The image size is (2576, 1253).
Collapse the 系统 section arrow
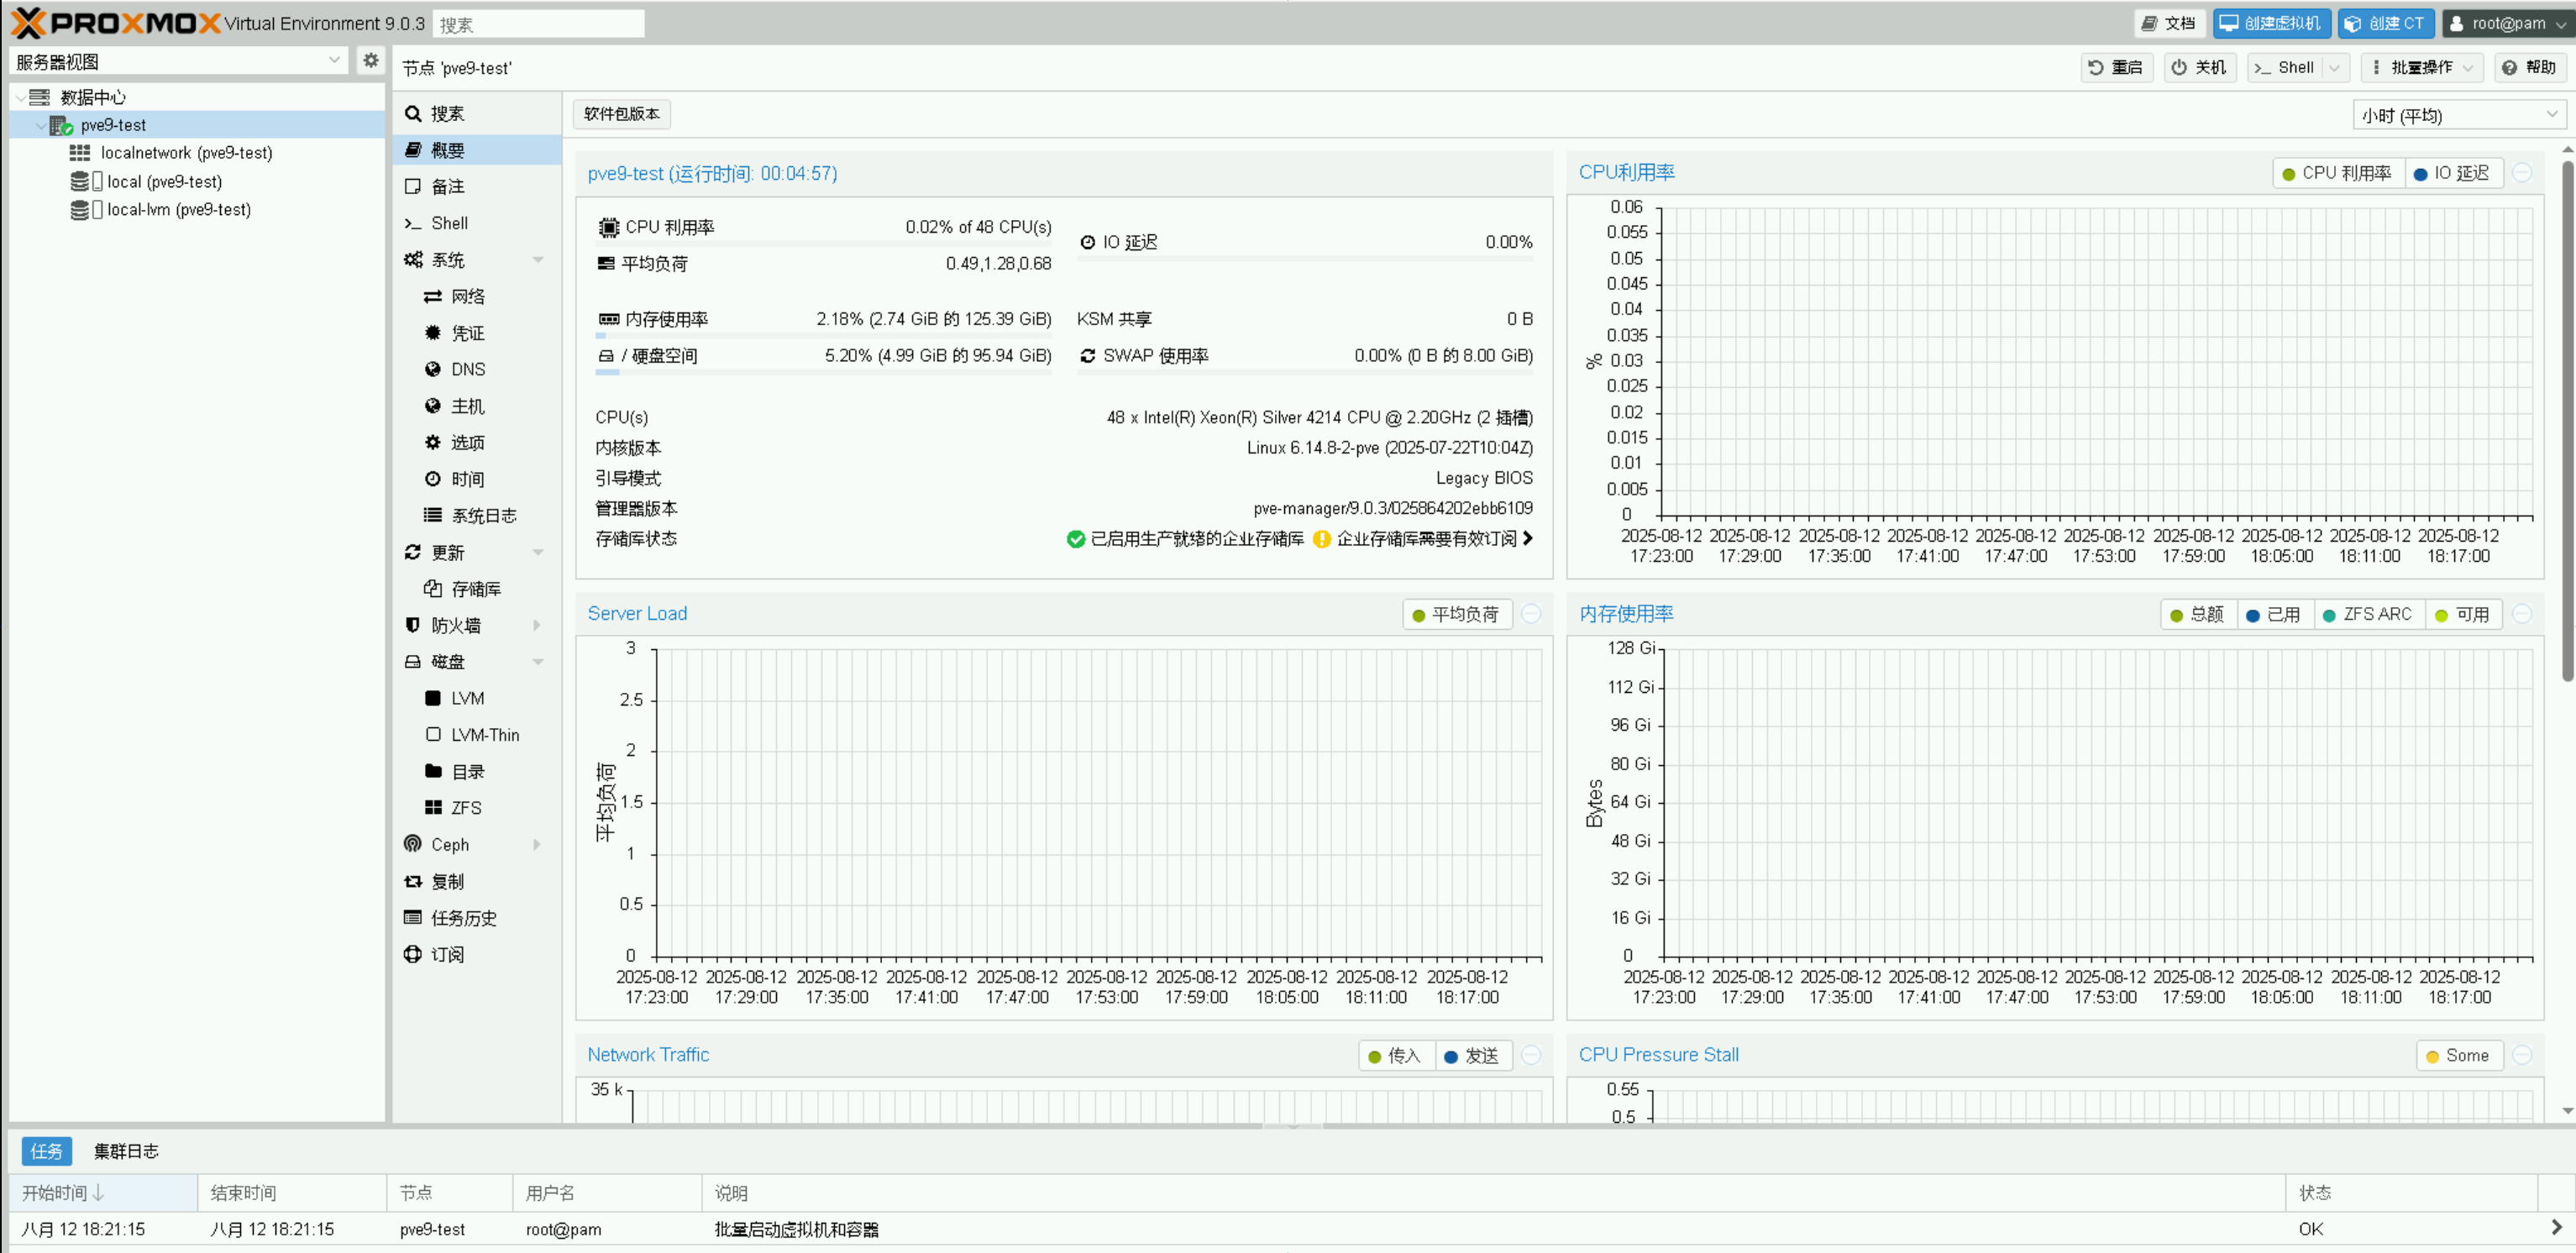(538, 260)
